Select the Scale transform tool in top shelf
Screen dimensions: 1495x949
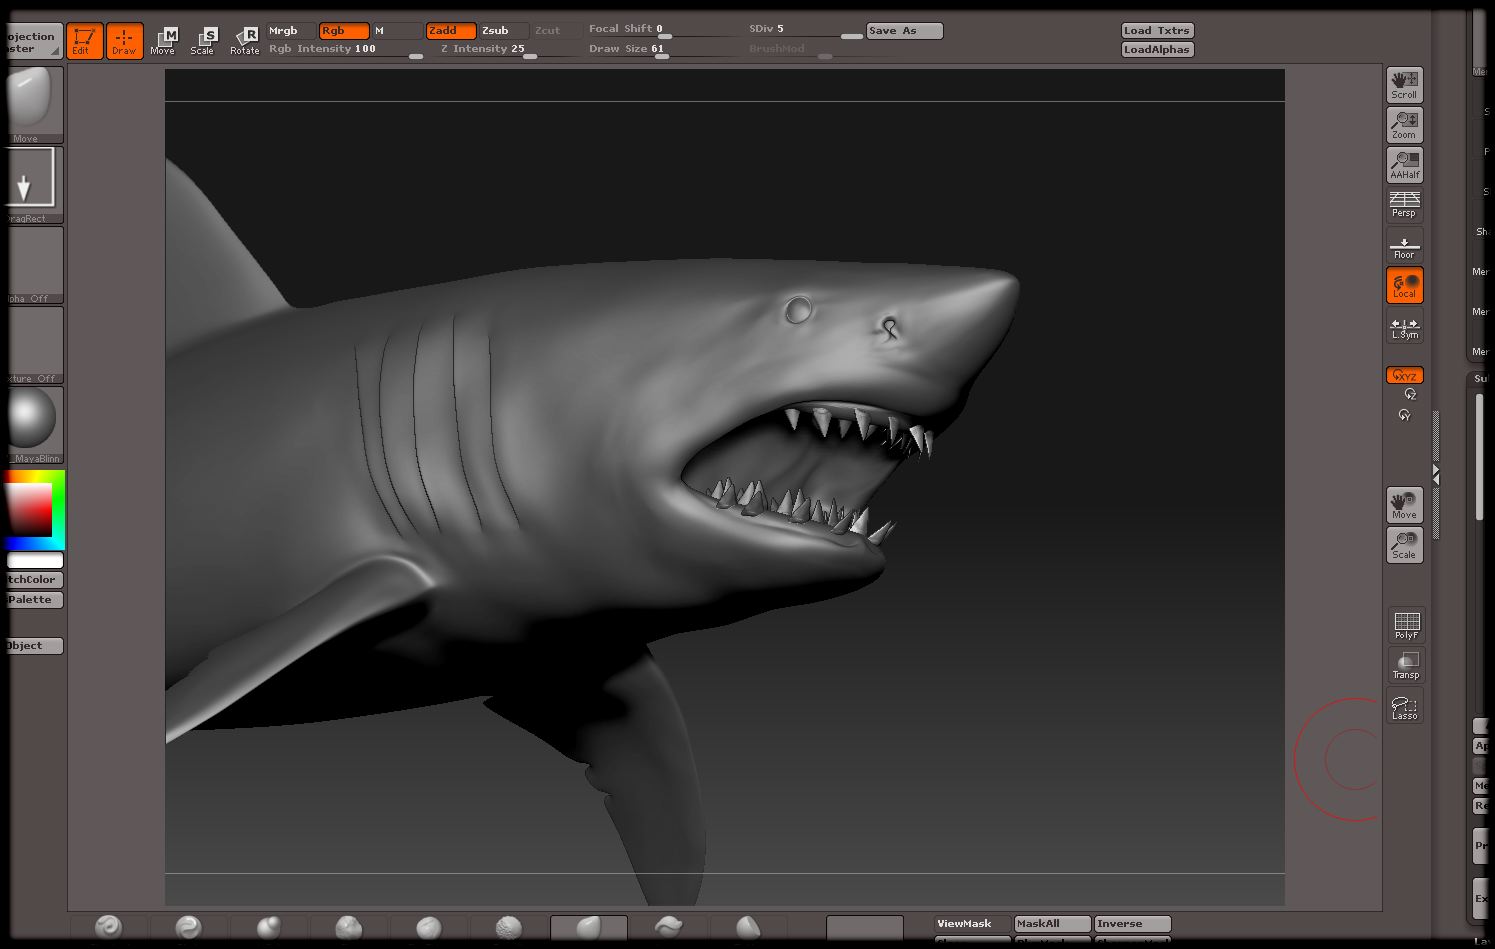coord(203,41)
